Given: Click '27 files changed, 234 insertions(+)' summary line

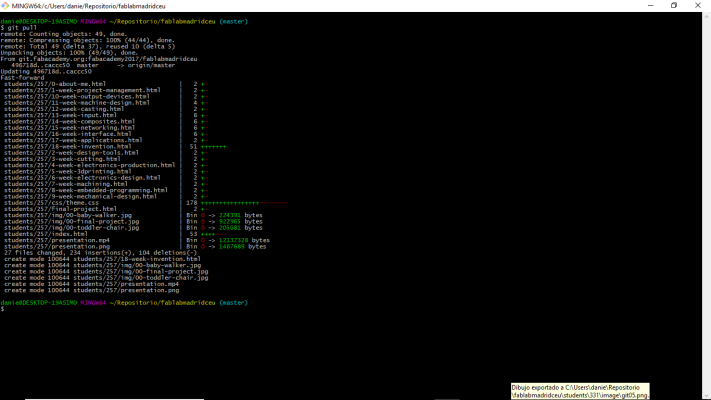Looking at the screenshot, I should [x=101, y=253].
